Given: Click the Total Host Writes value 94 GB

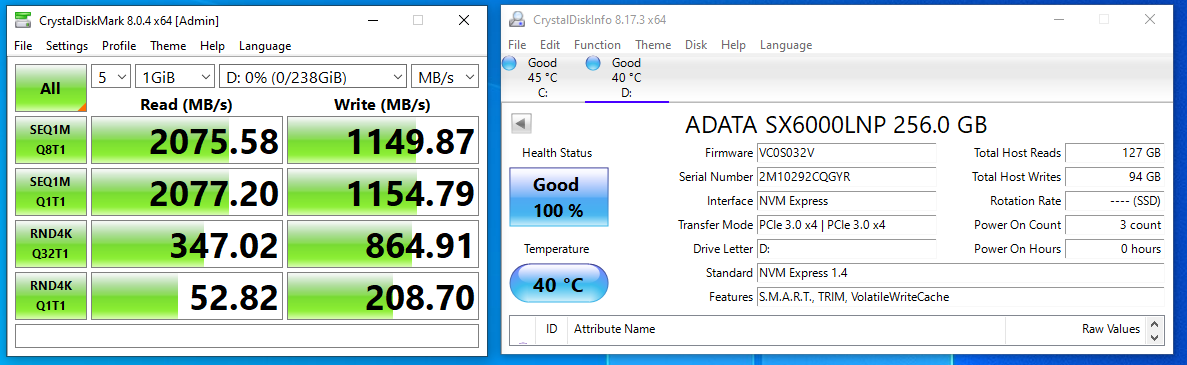Looking at the screenshot, I should coord(1115,177).
